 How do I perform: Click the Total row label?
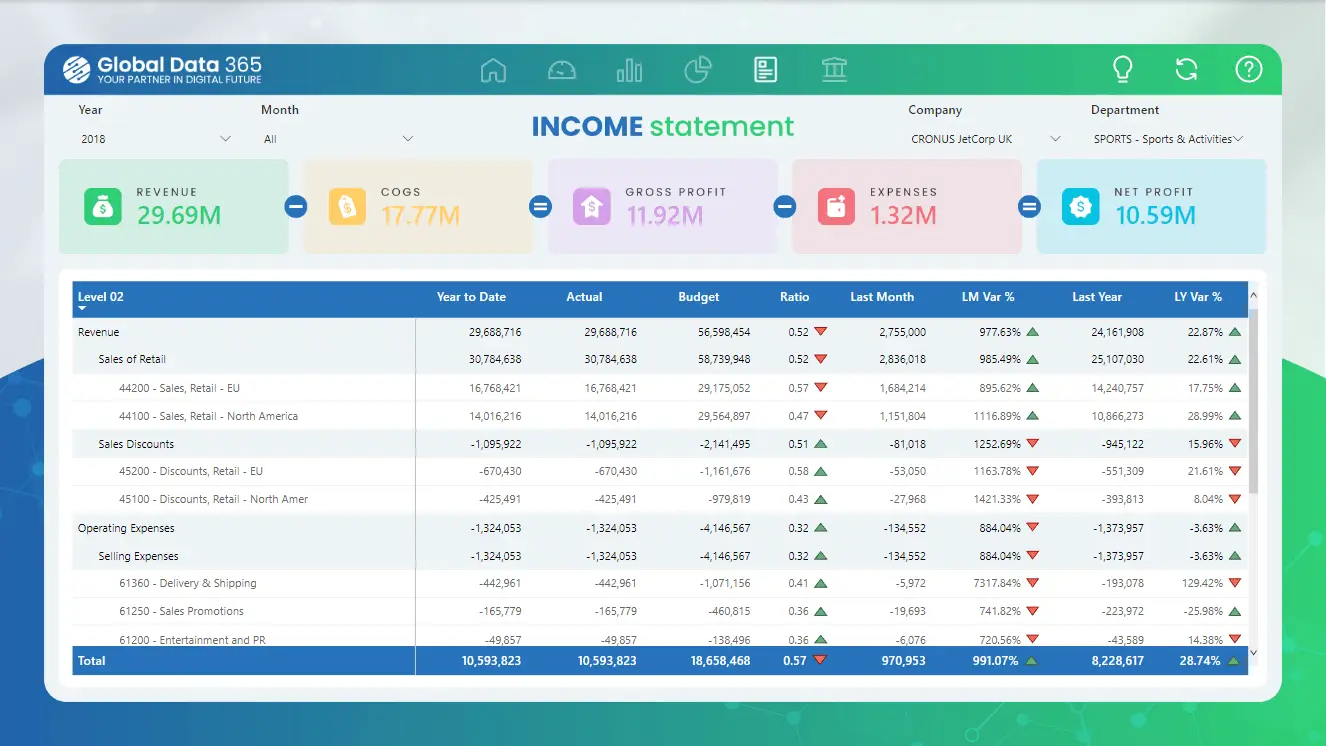91,661
